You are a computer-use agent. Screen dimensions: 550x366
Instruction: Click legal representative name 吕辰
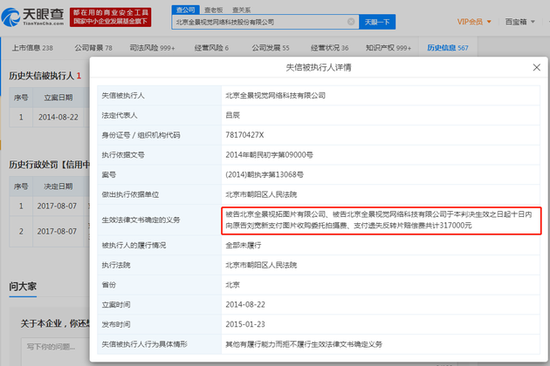click(x=233, y=115)
